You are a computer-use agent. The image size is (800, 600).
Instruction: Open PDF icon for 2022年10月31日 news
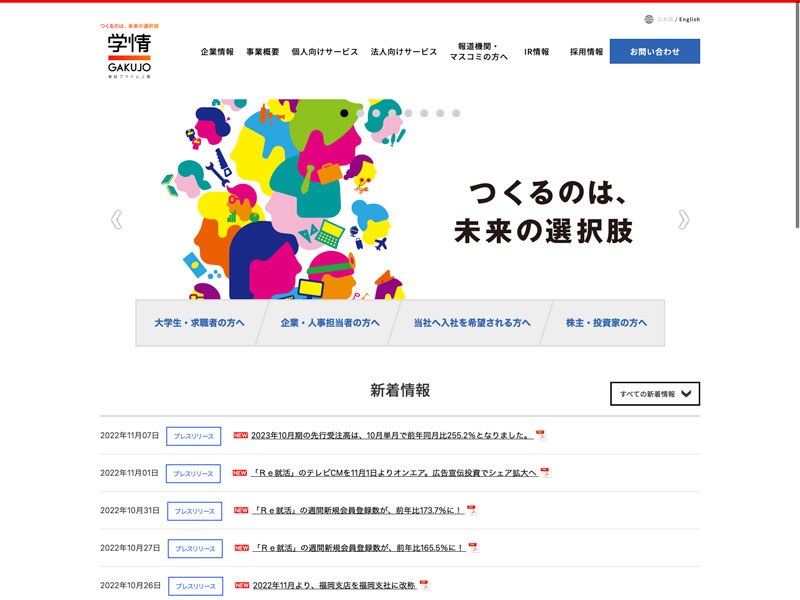472,510
